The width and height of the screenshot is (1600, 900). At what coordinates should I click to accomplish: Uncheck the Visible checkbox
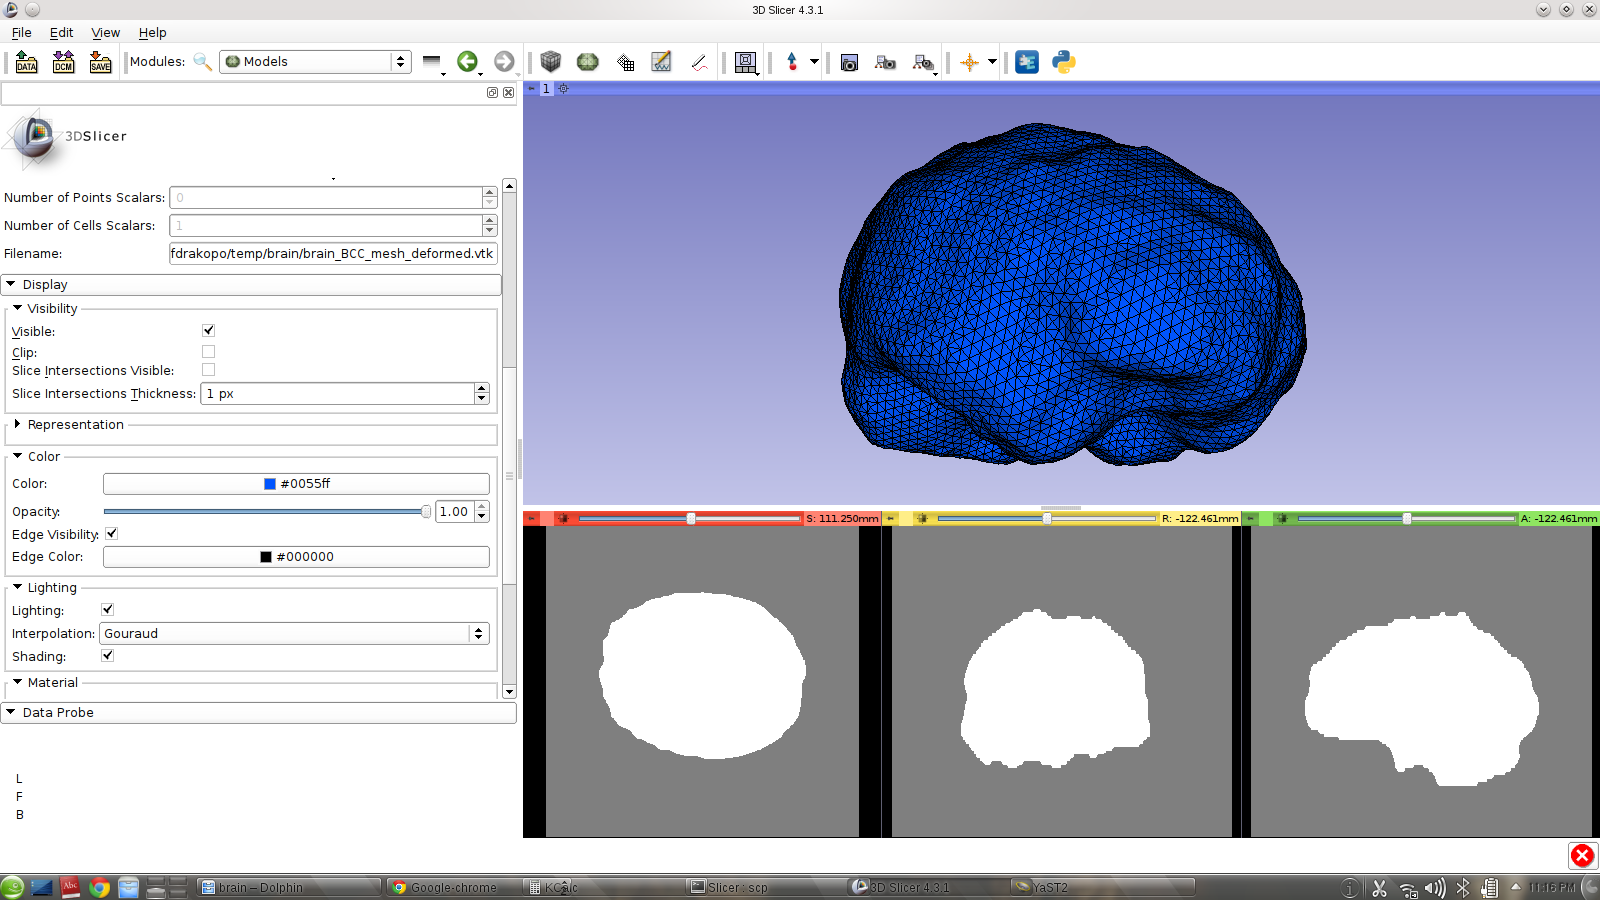(x=208, y=330)
